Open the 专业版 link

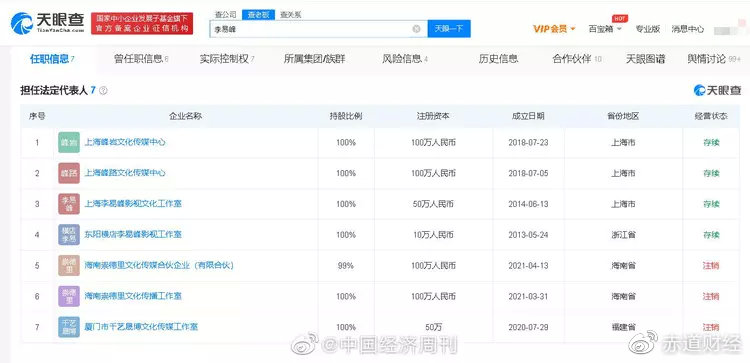648,29
